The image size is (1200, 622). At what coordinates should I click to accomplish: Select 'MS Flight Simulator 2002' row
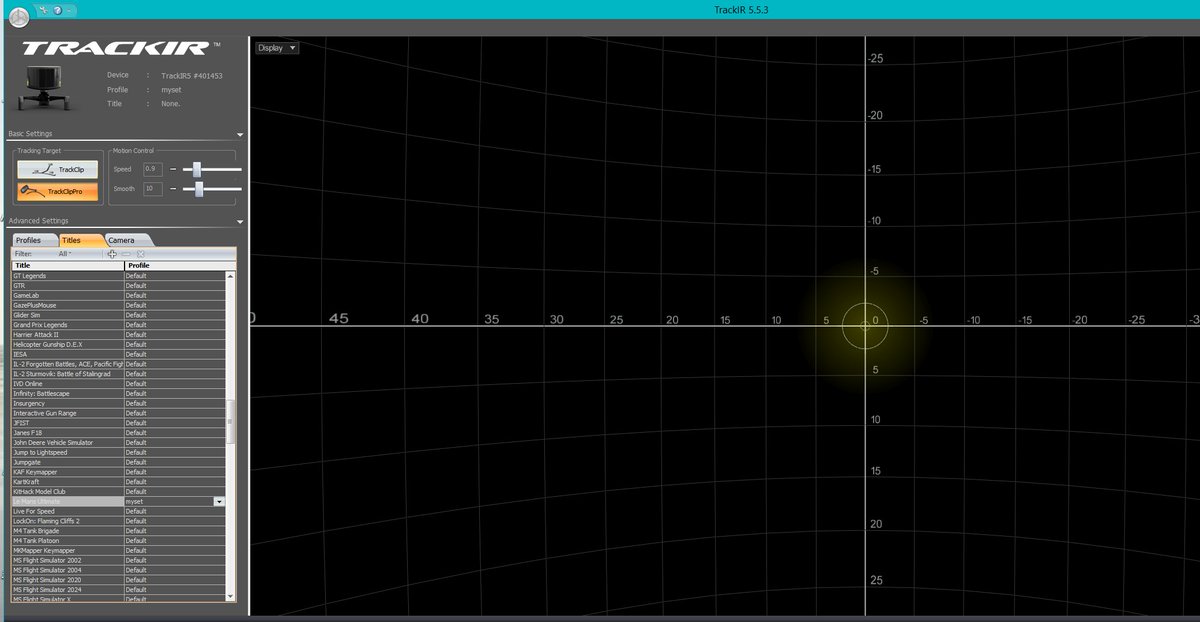119,560
